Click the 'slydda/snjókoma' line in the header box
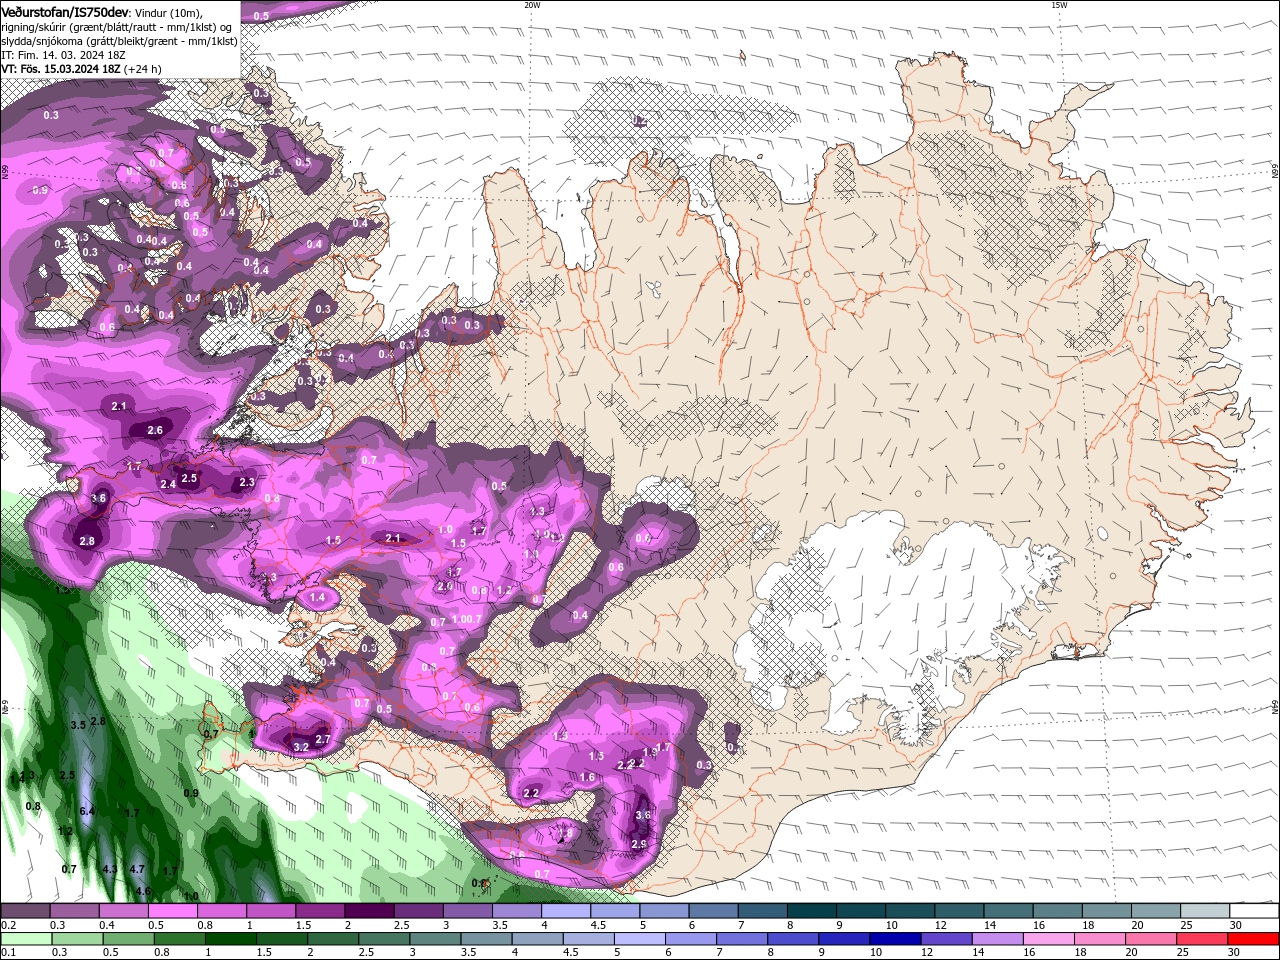The image size is (1280, 960). [119, 41]
